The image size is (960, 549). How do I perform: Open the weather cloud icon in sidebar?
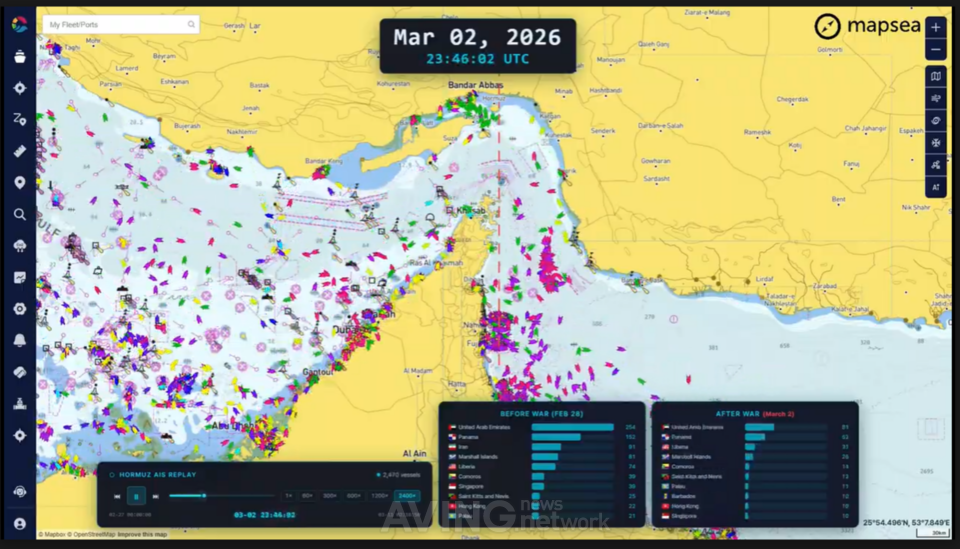(19, 246)
